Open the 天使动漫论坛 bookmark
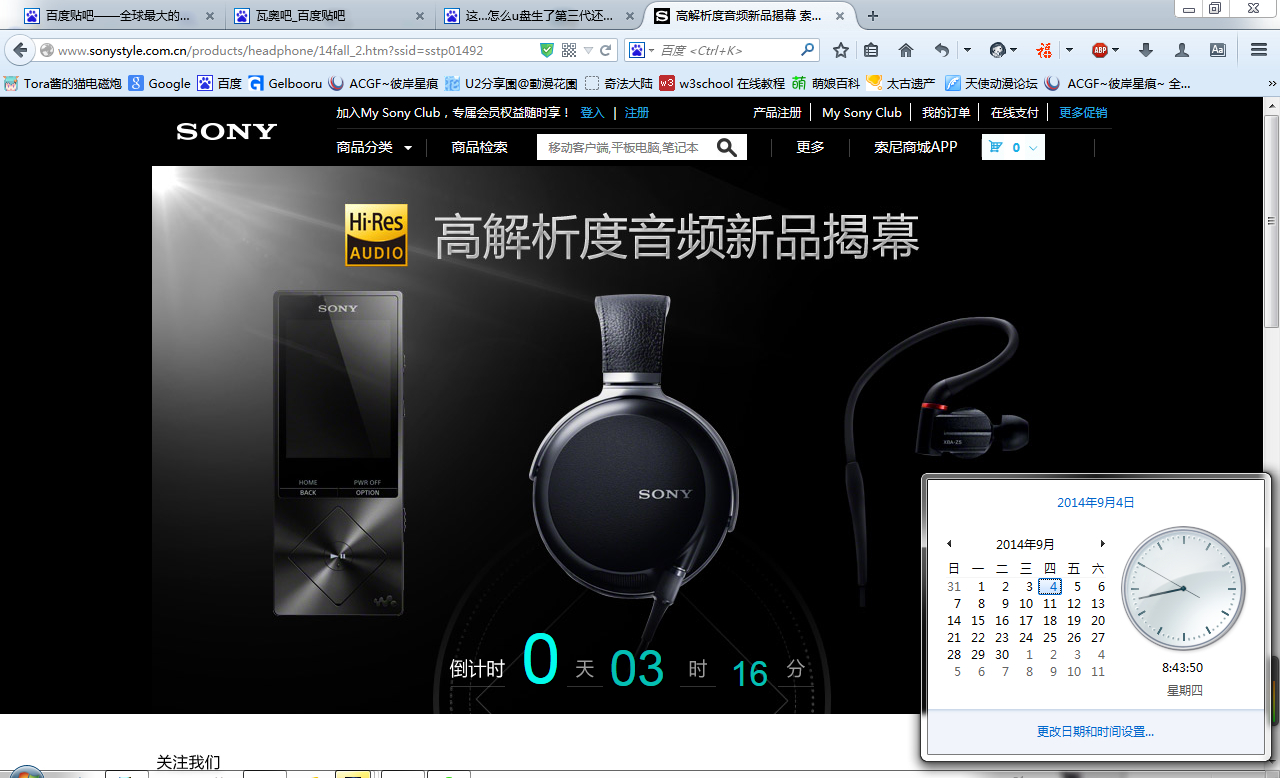This screenshot has width=1280, height=778. [x=991, y=83]
